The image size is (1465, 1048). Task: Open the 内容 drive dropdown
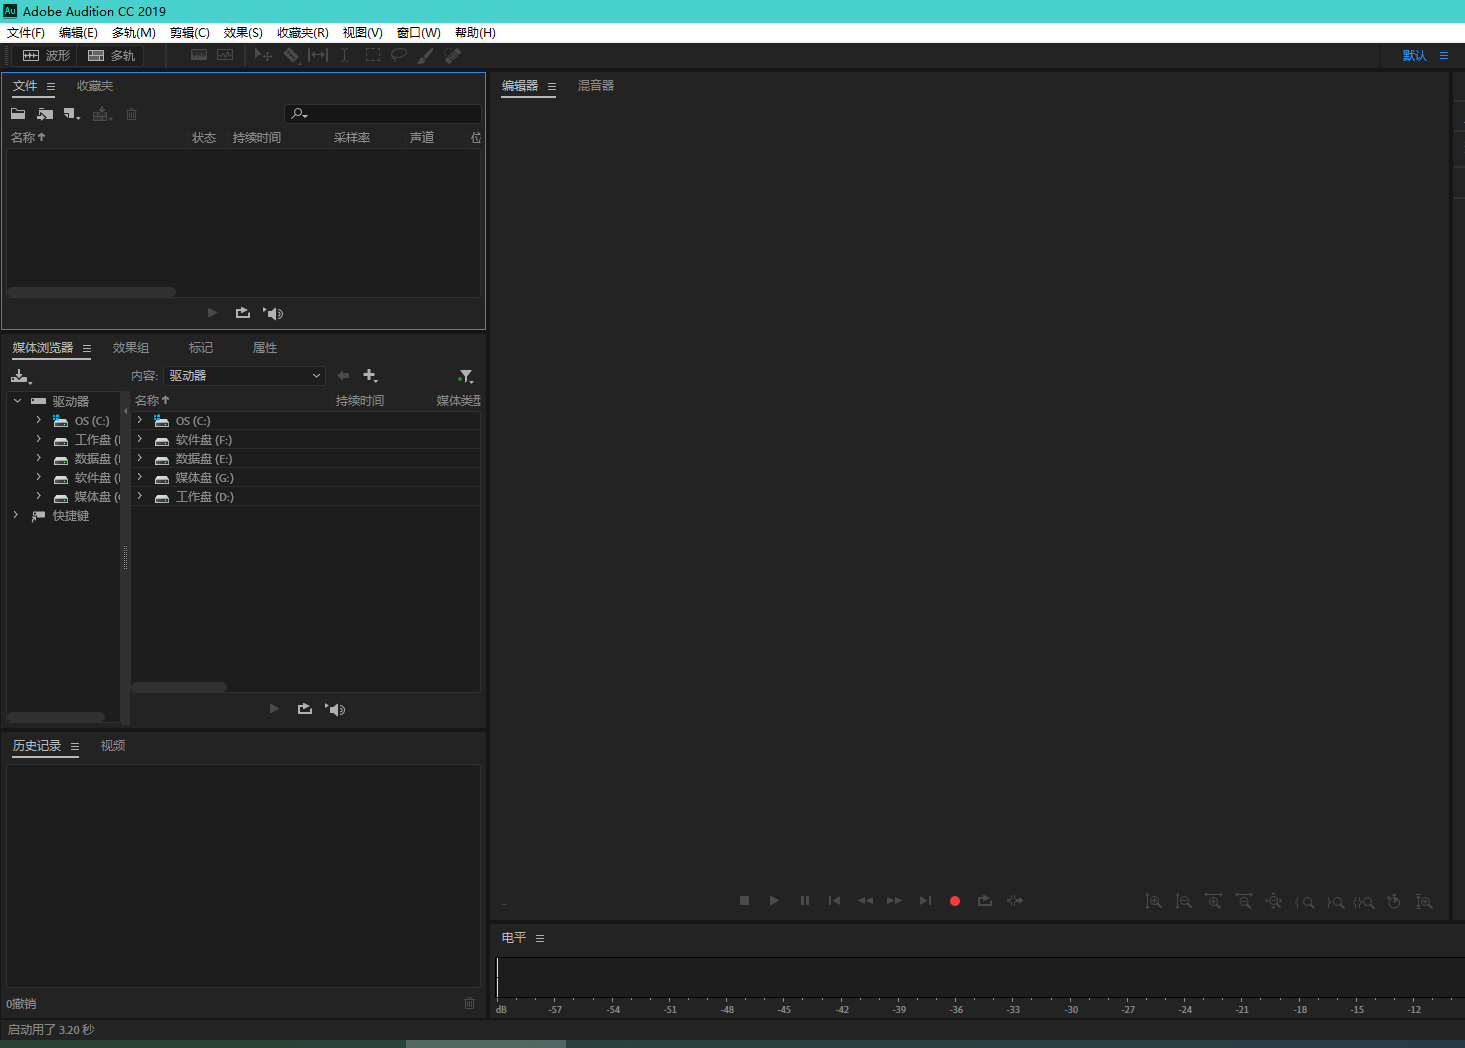[x=245, y=376]
